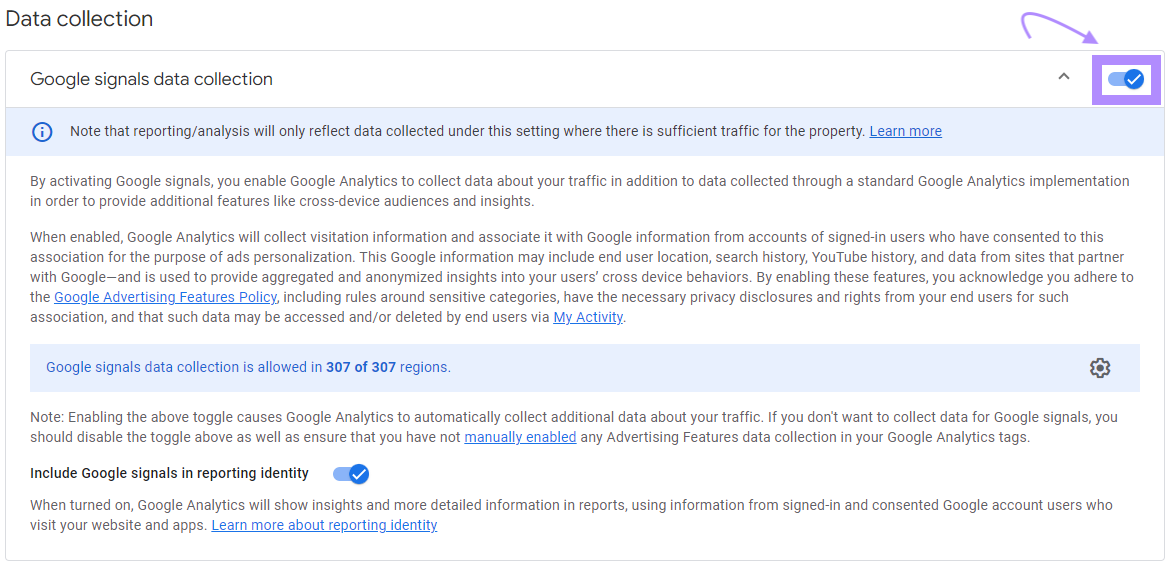Open the Google Advertising Features Policy link
This screenshot has width=1173, height=577.
pos(165,297)
